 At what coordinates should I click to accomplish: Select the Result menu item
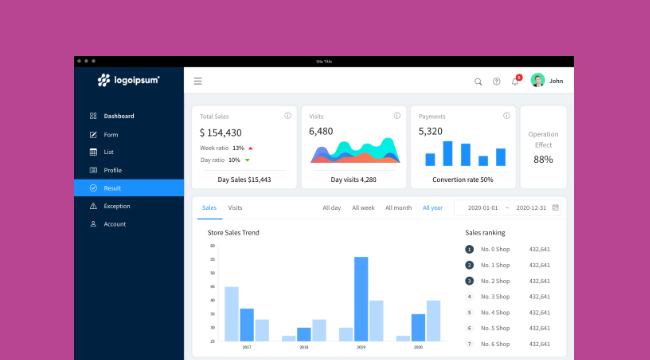coord(129,188)
